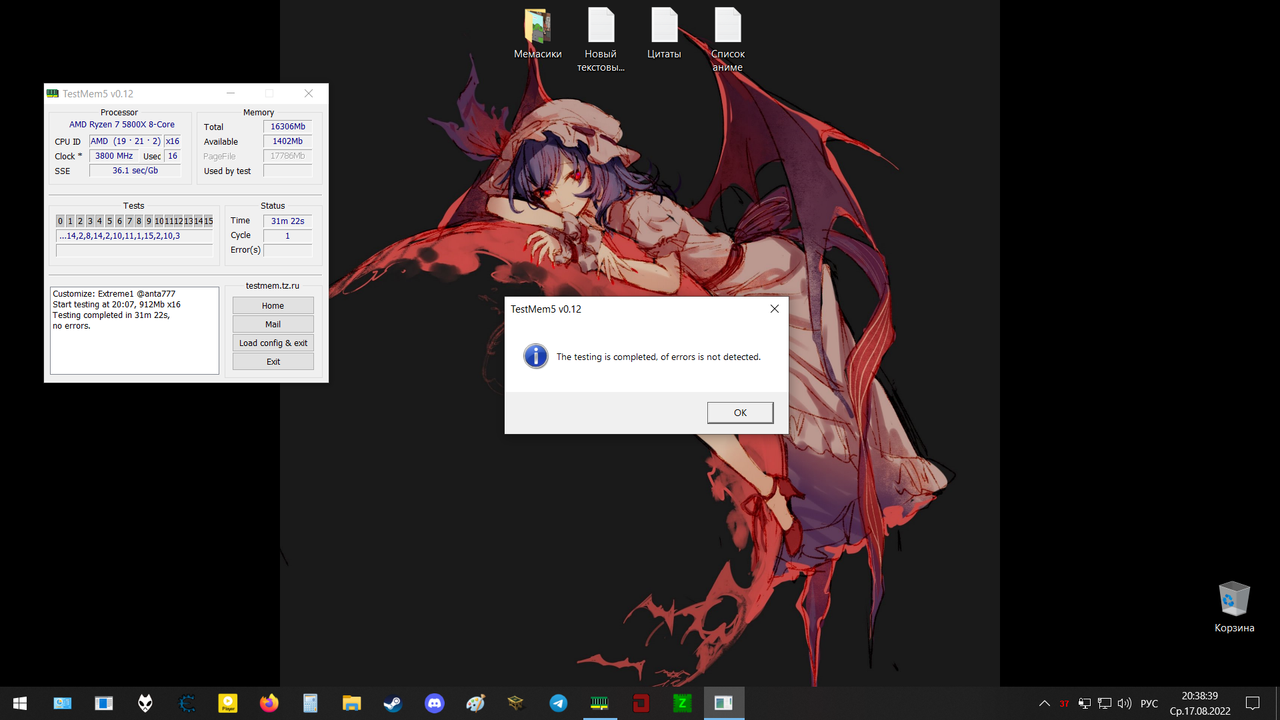
Task: Open File Explorer from the taskbar
Action: [351, 703]
